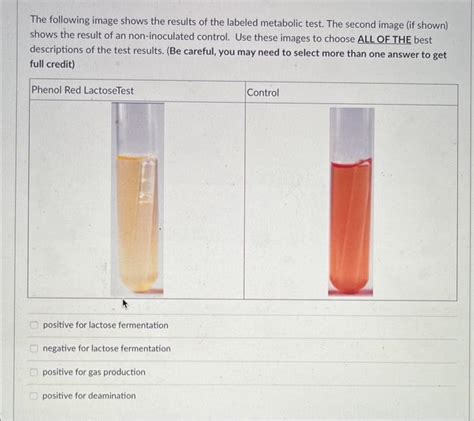
Task: Click the empty top of the lactose tube
Action: 137,128
